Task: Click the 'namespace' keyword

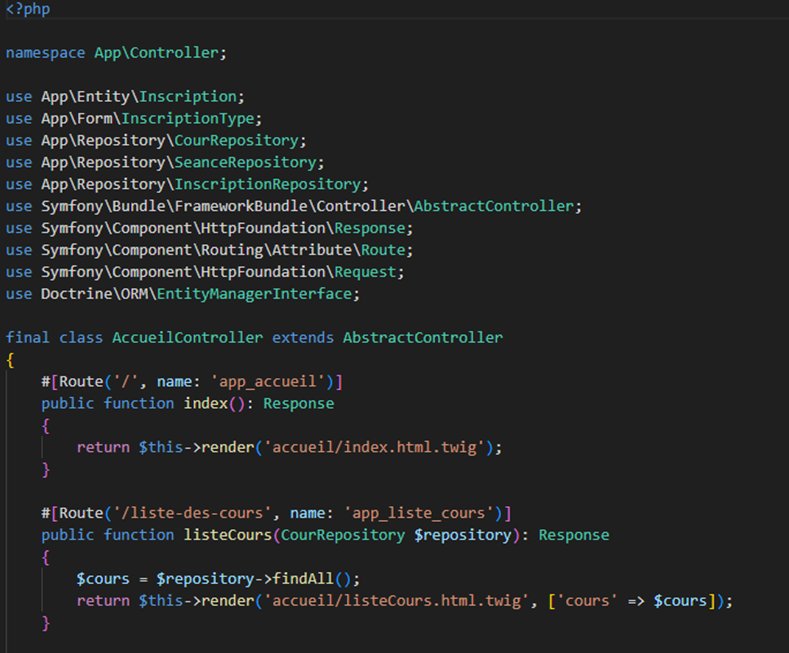Action: 45,53
